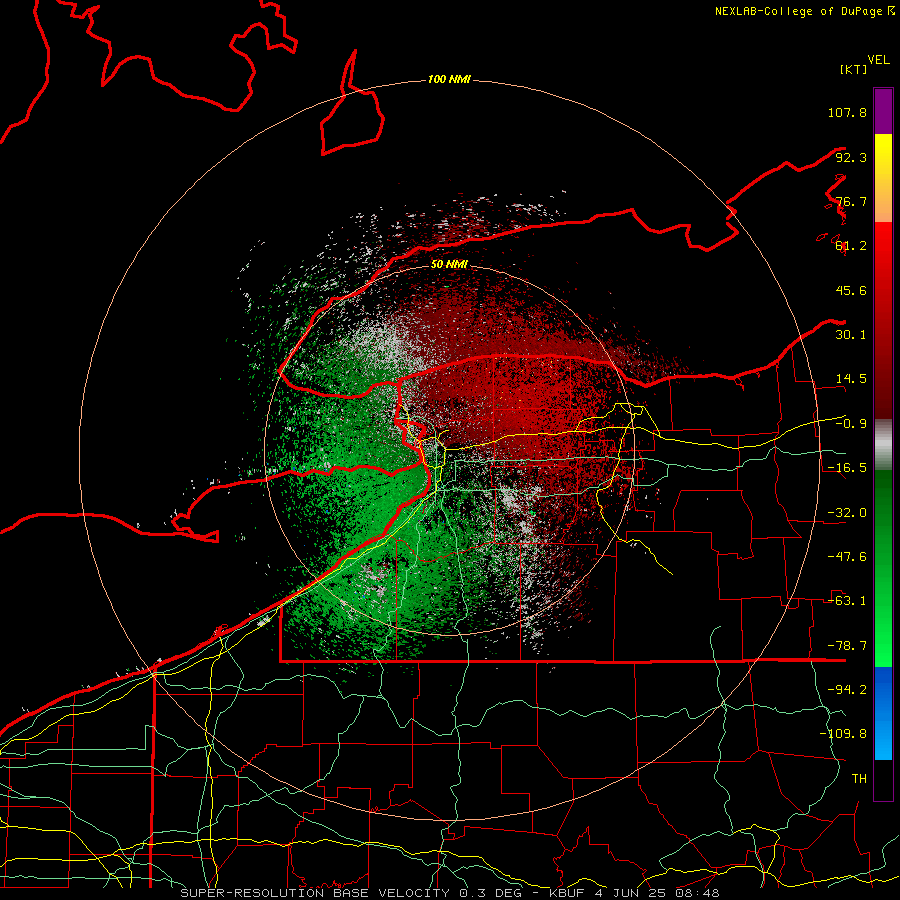900x900 pixels.
Task: Select the -78.7 legend value
Action: click(847, 646)
